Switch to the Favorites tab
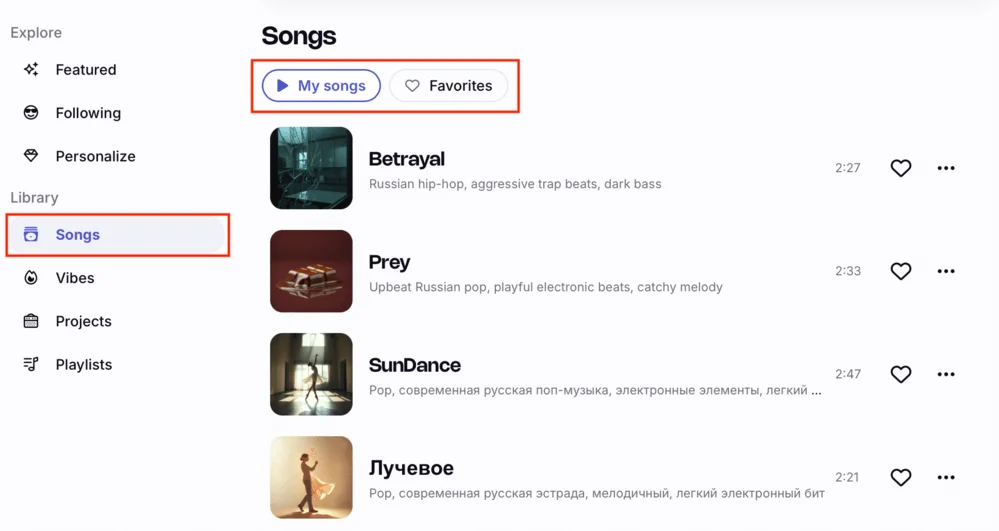 click(448, 86)
